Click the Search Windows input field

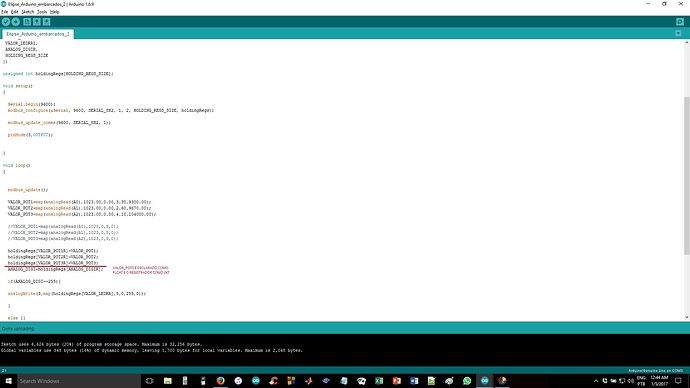coord(79,381)
